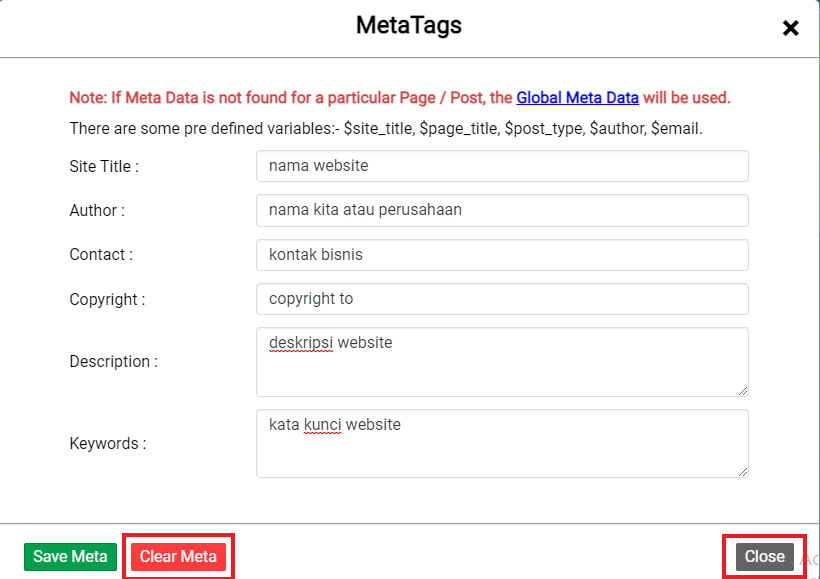The image size is (820, 579).
Task: Click the resize handle on Keywords textarea
Action: click(744, 473)
